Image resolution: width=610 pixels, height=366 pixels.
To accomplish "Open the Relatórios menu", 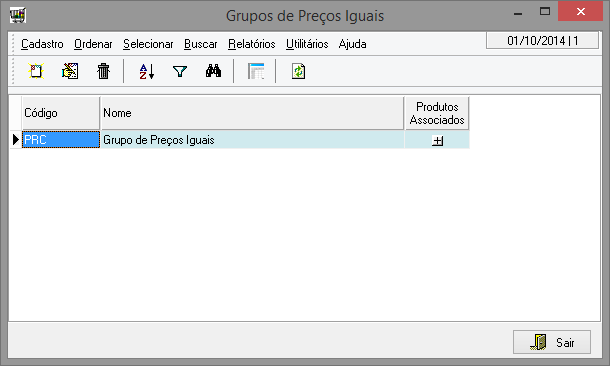I will (x=252, y=44).
